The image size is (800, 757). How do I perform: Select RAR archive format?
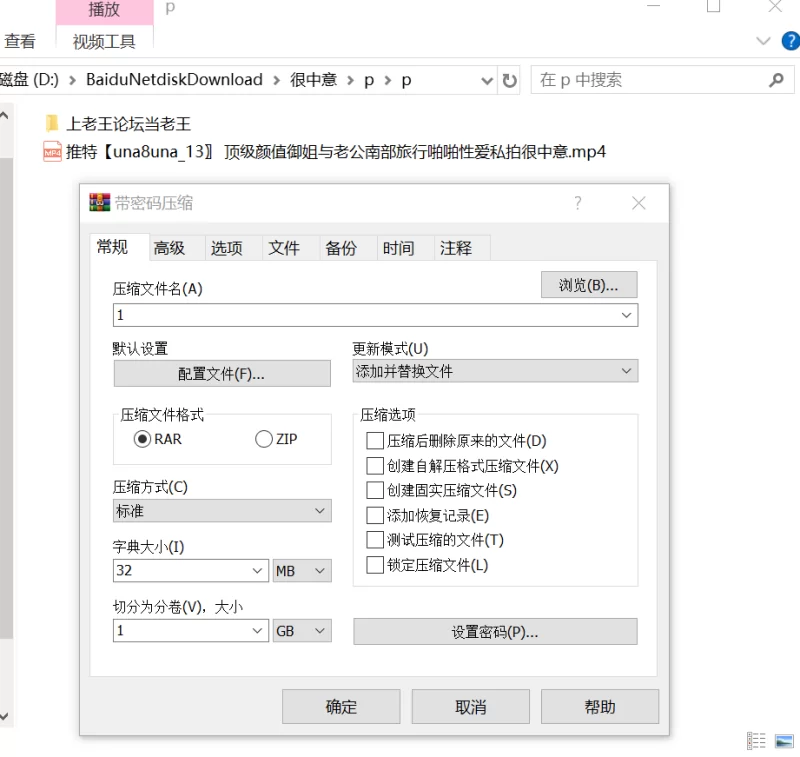coord(142,439)
